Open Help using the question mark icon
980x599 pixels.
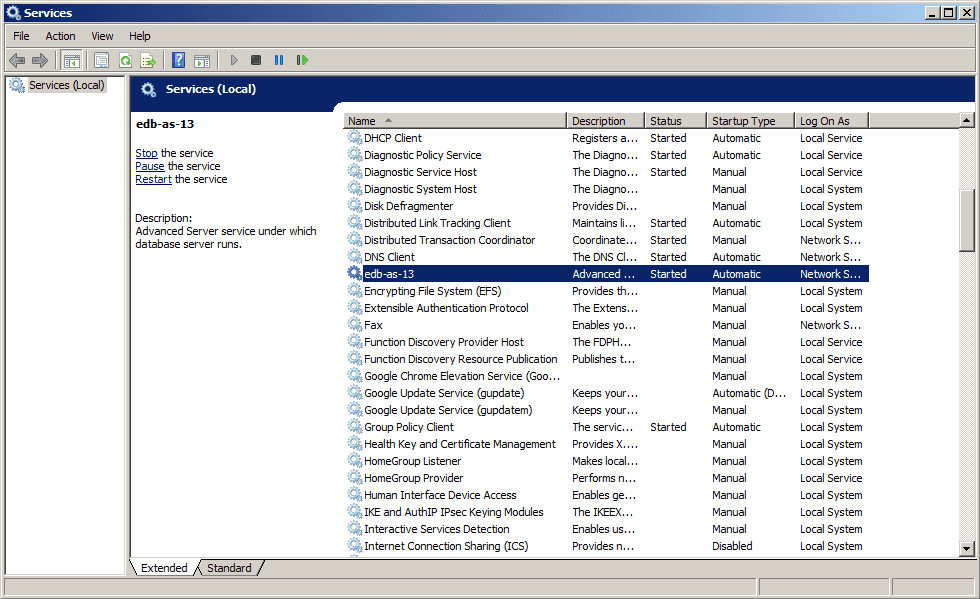[x=178, y=61]
